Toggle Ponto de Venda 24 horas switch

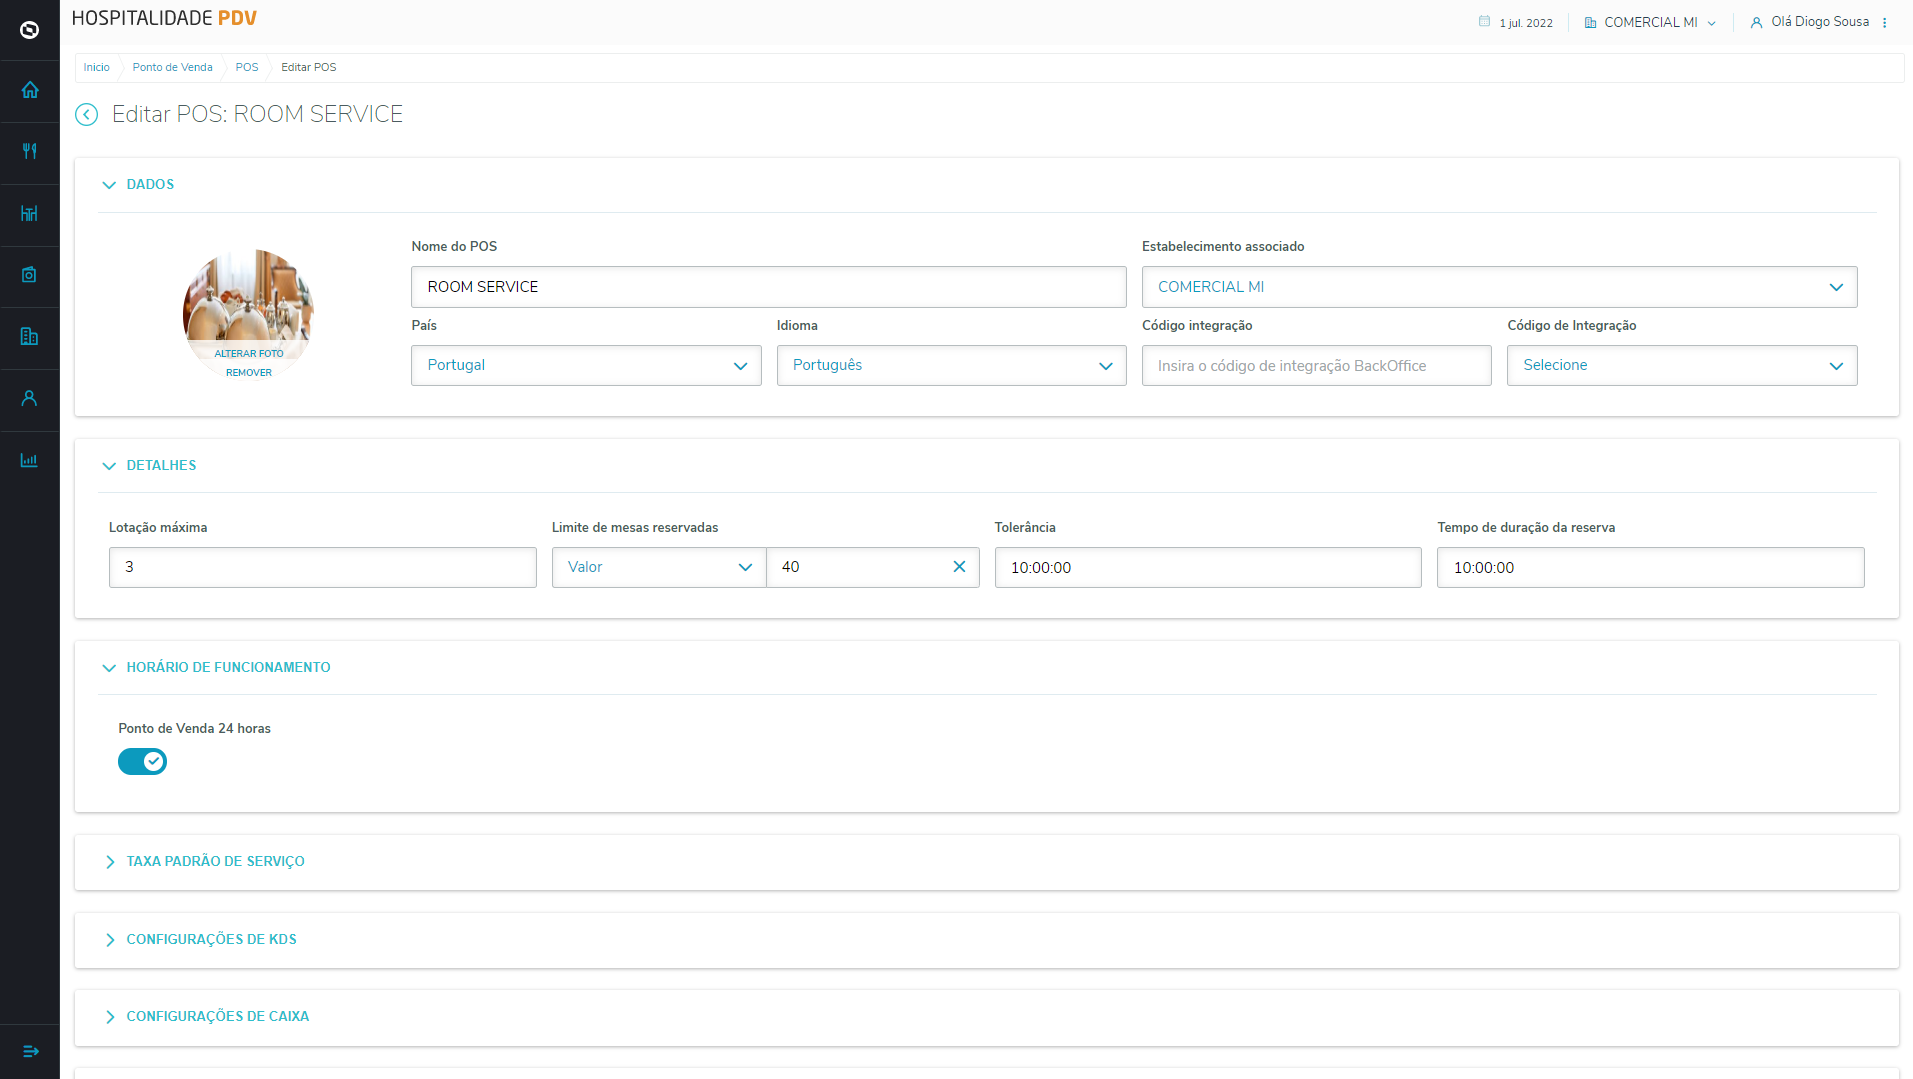[142, 762]
